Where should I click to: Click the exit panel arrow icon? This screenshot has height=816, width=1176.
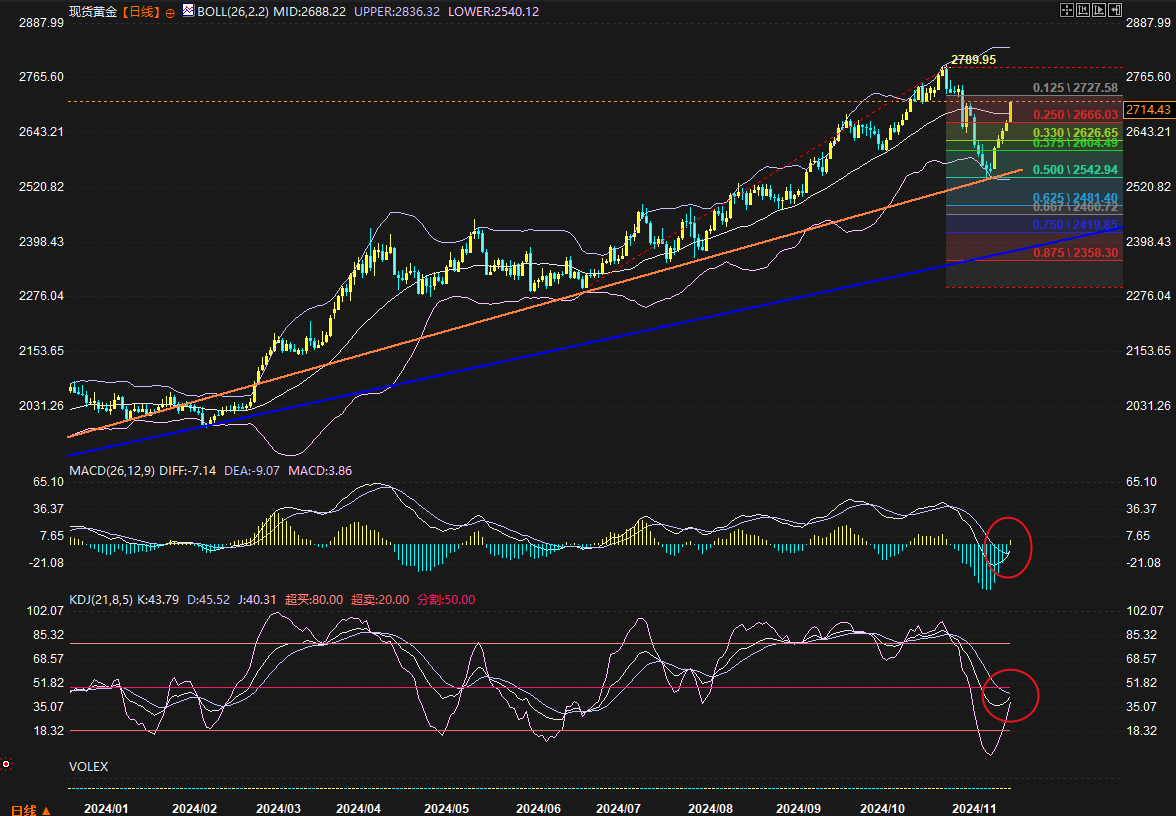pyautogui.click(x=1115, y=10)
